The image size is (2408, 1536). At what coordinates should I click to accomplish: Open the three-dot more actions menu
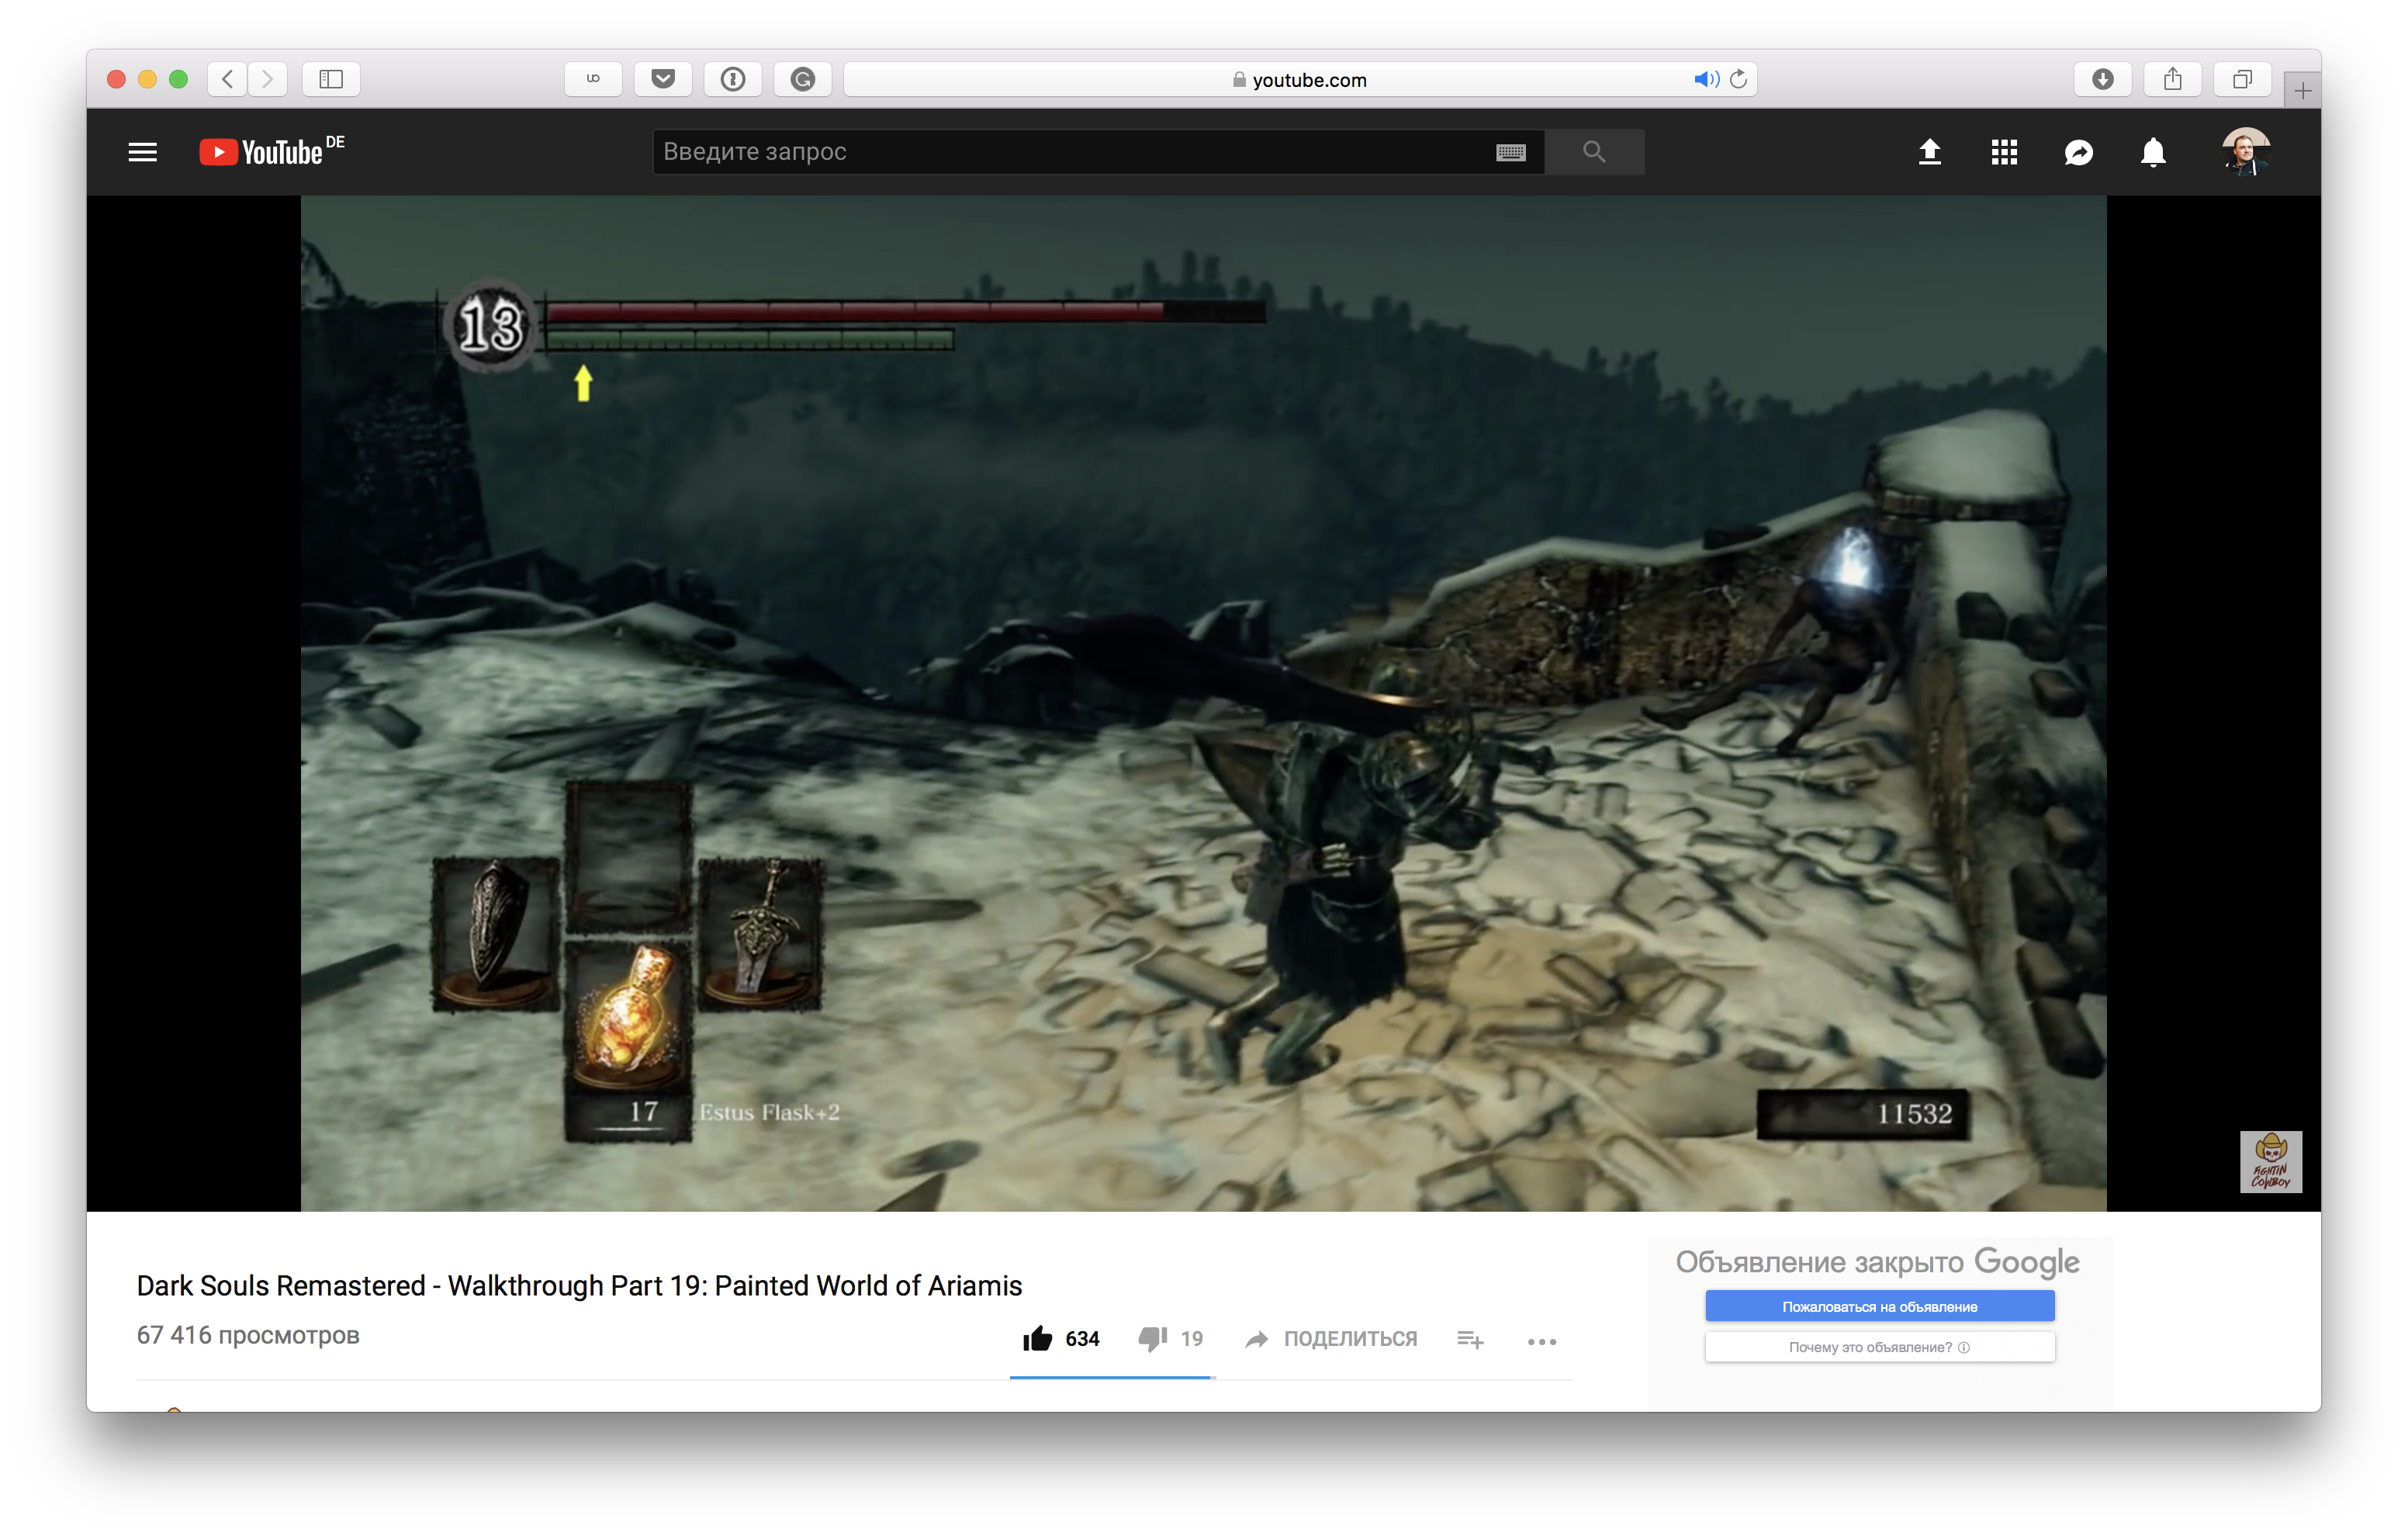point(1541,1341)
